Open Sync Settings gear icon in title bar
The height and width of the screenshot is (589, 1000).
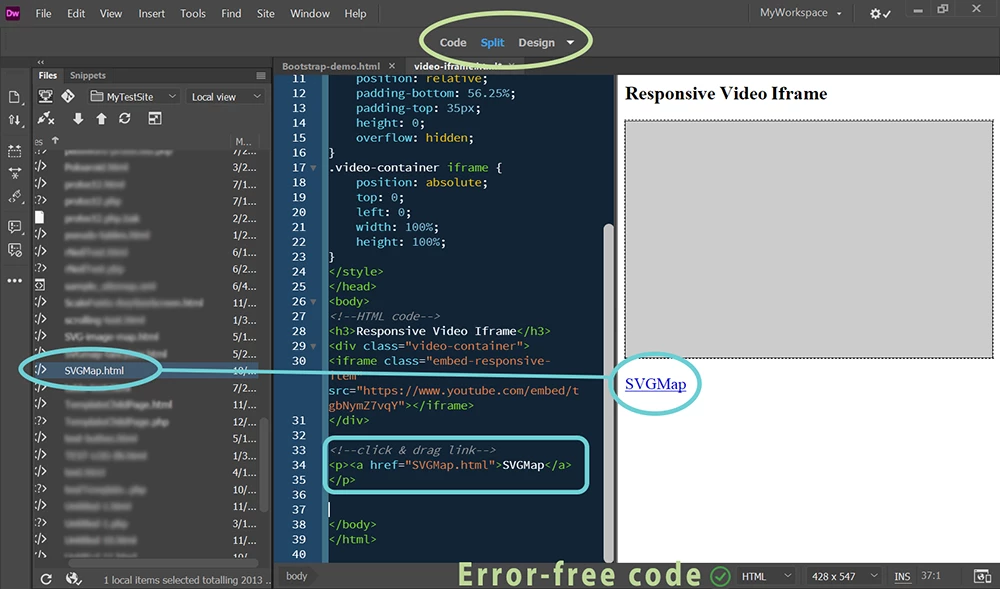pos(880,13)
